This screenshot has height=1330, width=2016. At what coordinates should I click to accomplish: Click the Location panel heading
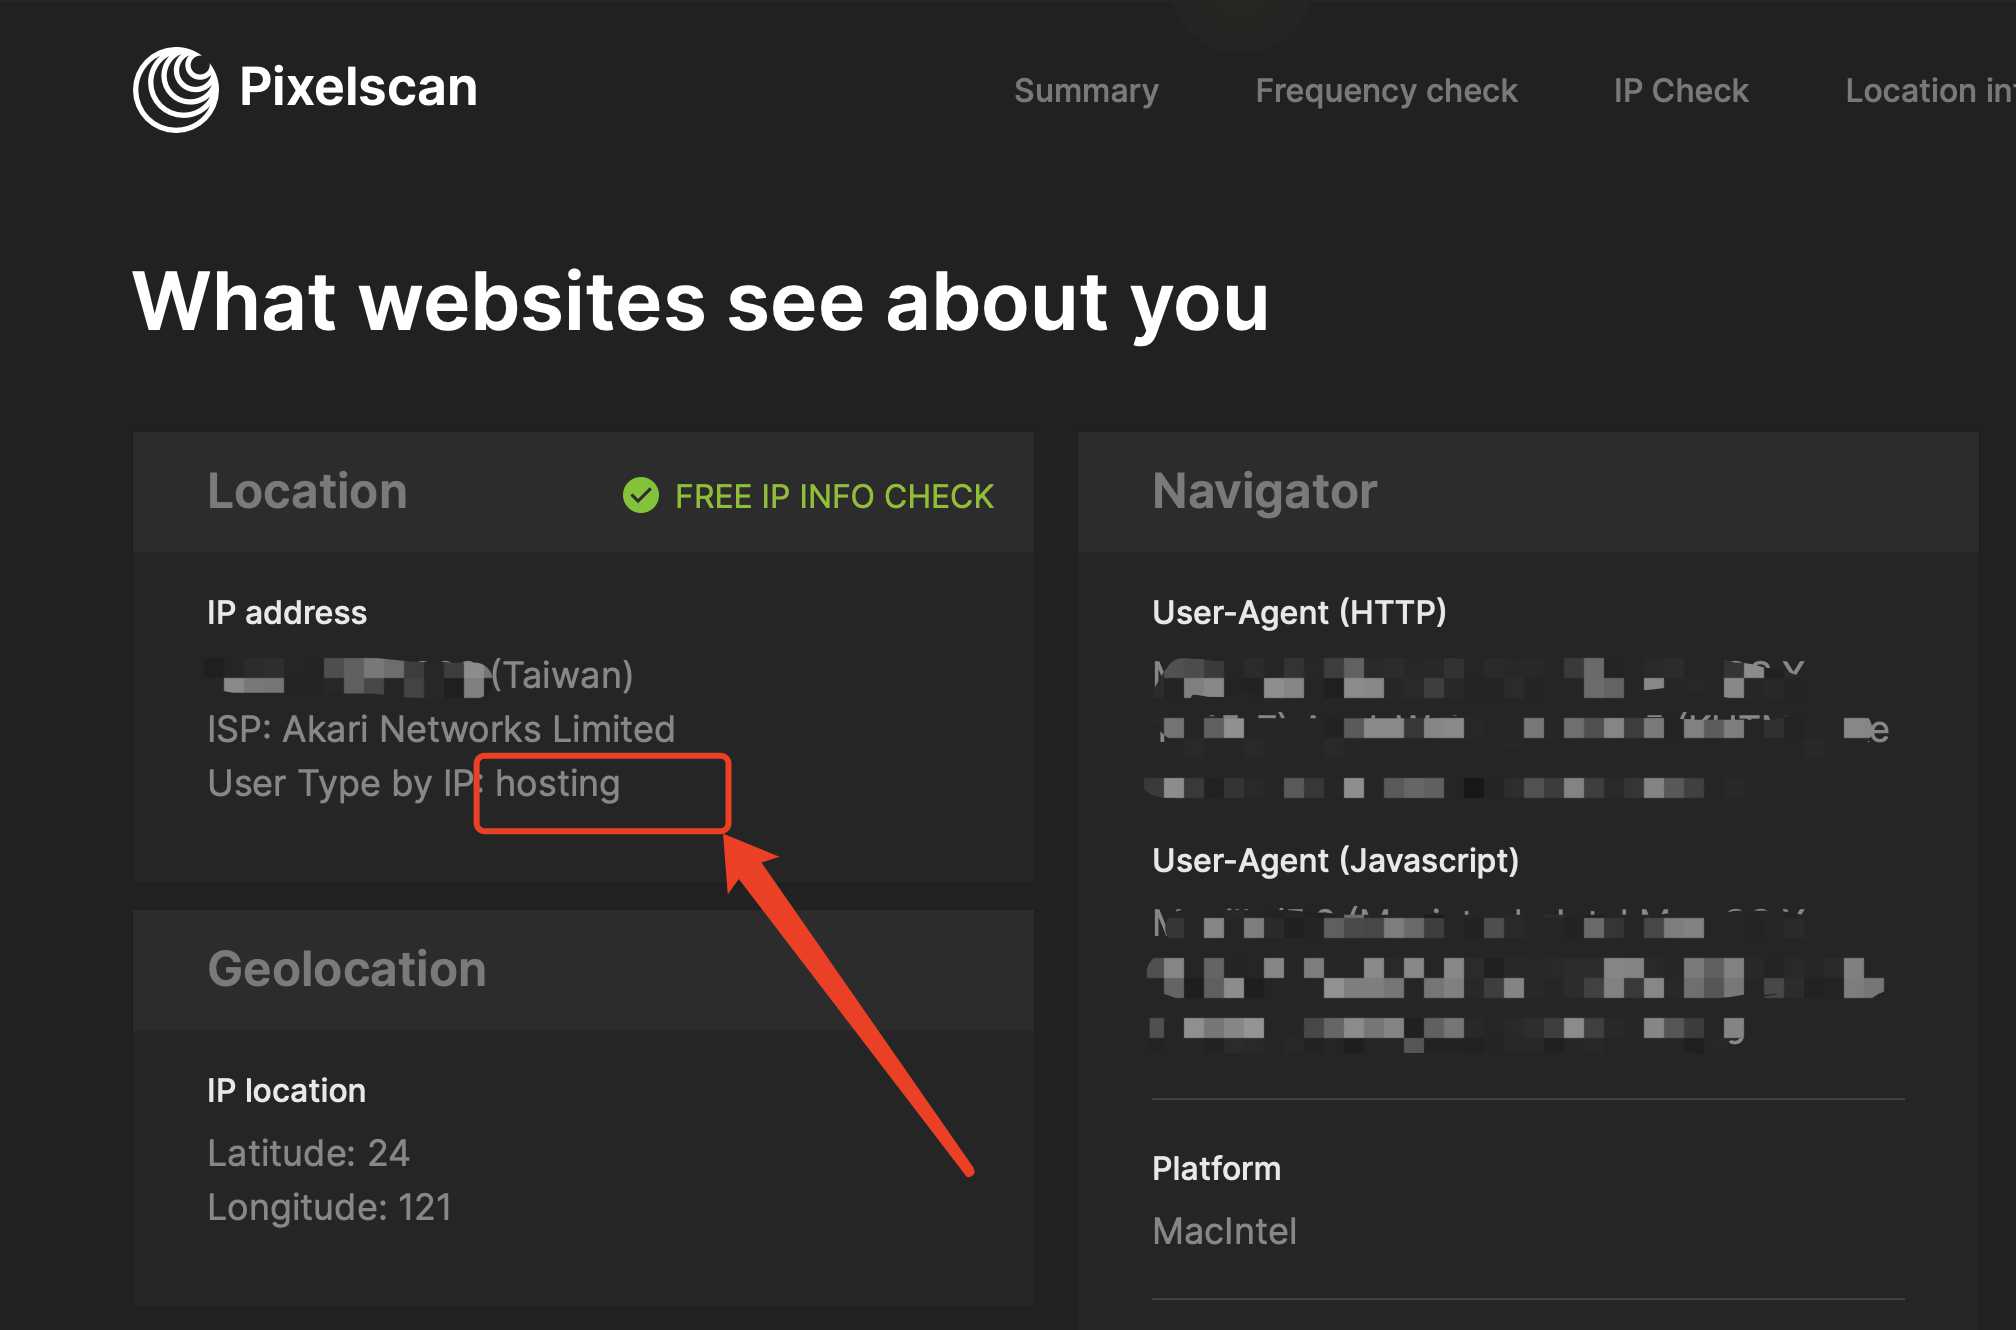(x=307, y=491)
